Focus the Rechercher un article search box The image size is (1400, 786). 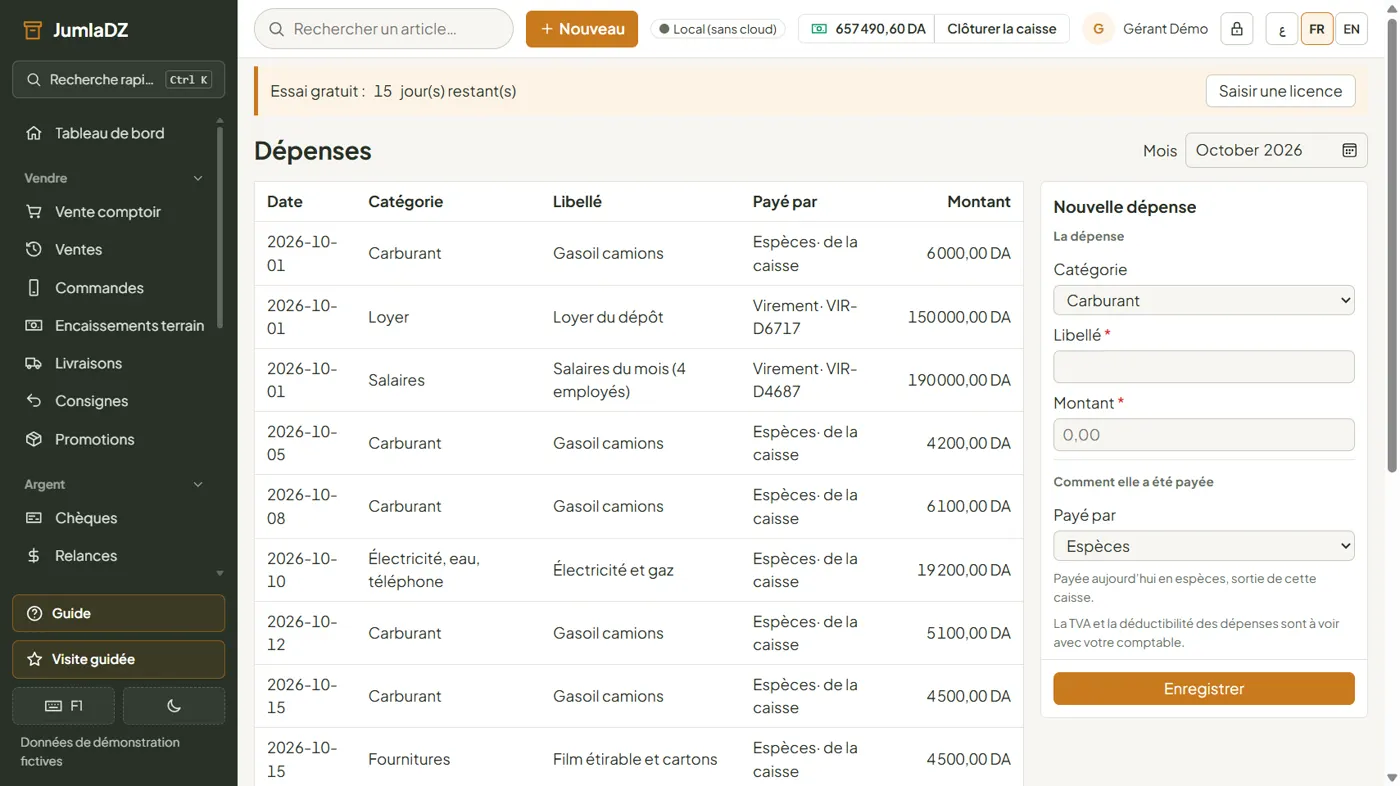pyautogui.click(x=384, y=29)
